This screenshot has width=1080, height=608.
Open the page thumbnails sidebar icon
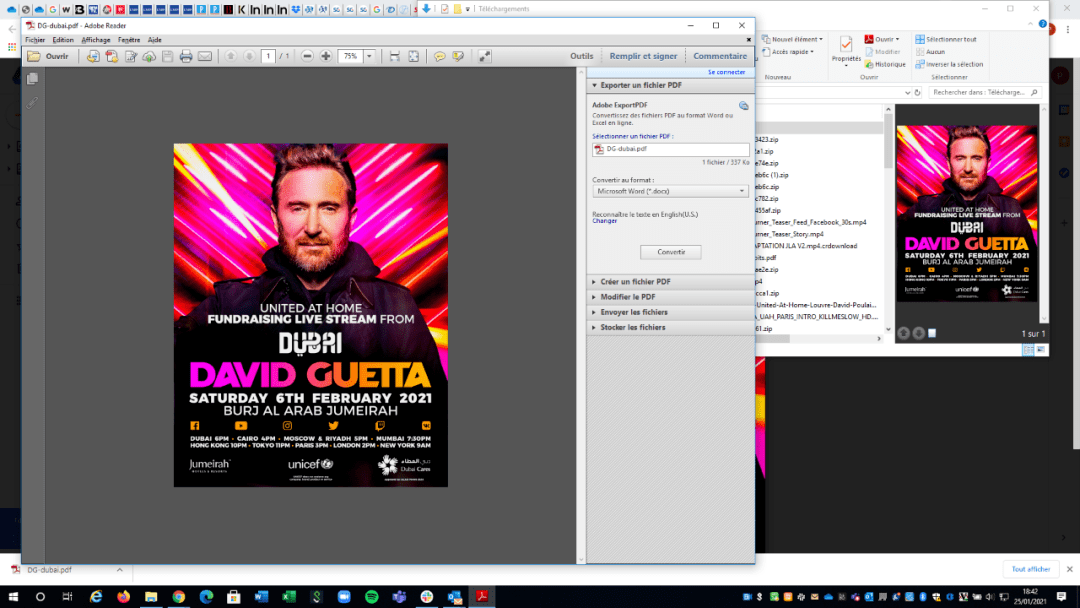pos(32,79)
